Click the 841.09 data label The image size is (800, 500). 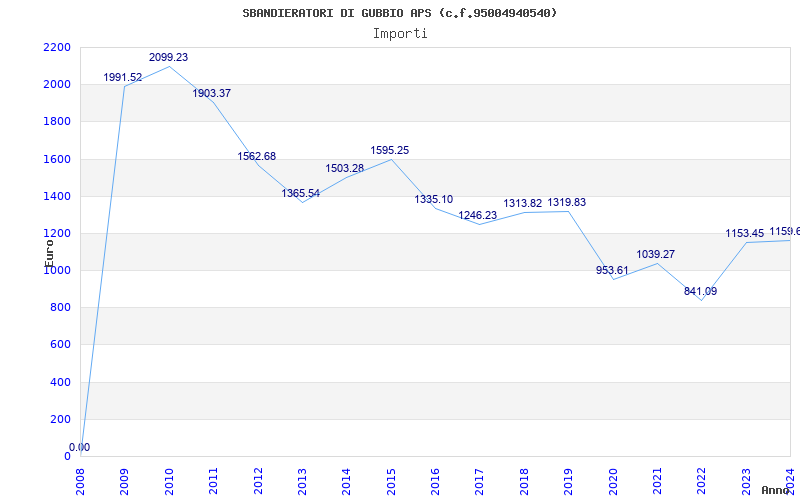[701, 291]
